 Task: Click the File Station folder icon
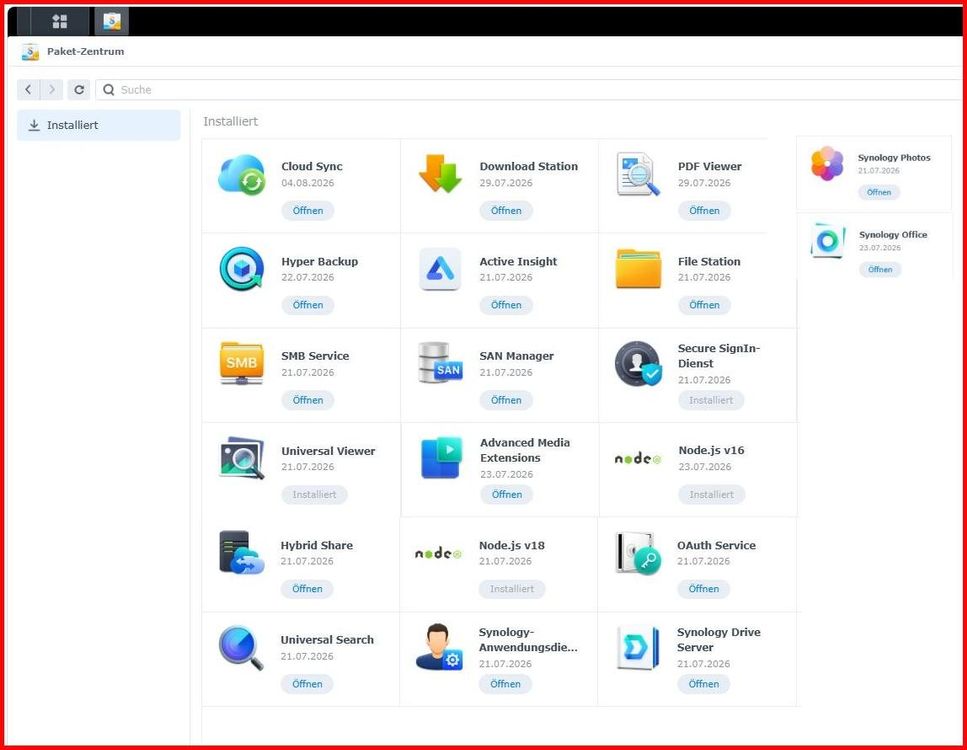[638, 269]
